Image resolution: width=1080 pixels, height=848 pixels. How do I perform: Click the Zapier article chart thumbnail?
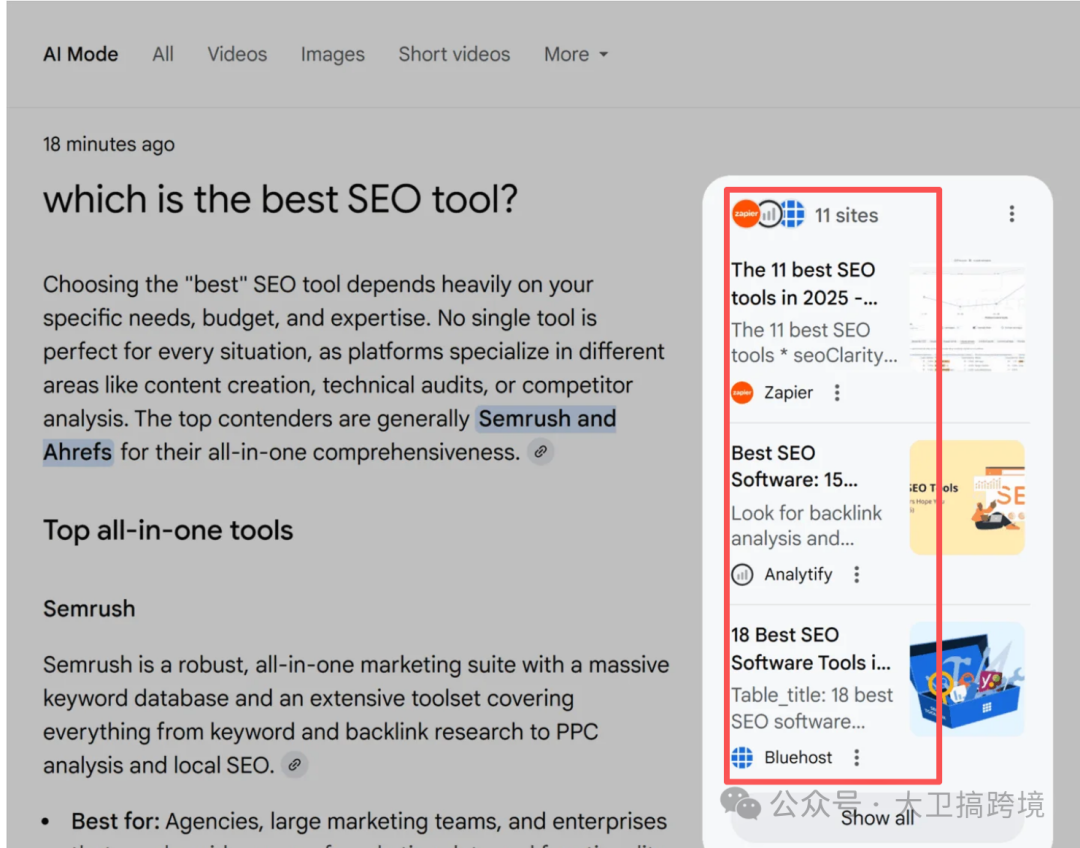click(x=967, y=315)
